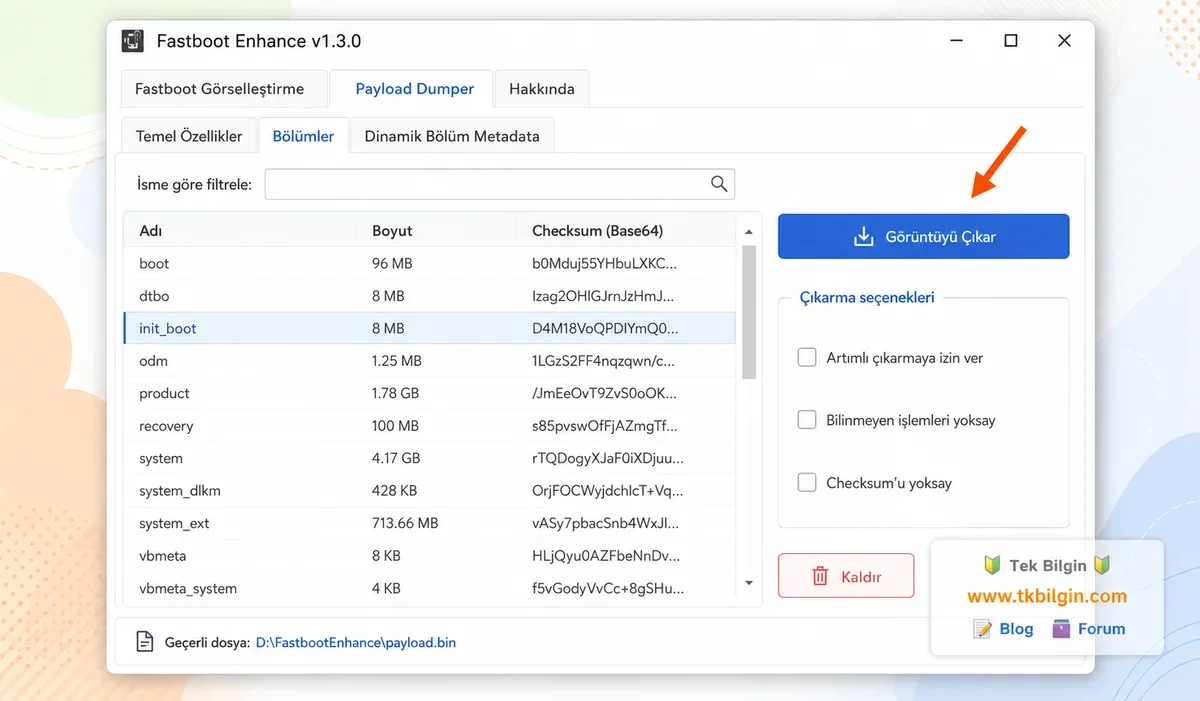Screen dimensions: 1200x701
Task: Click the 8 KB size cell
Action: (386, 555)
